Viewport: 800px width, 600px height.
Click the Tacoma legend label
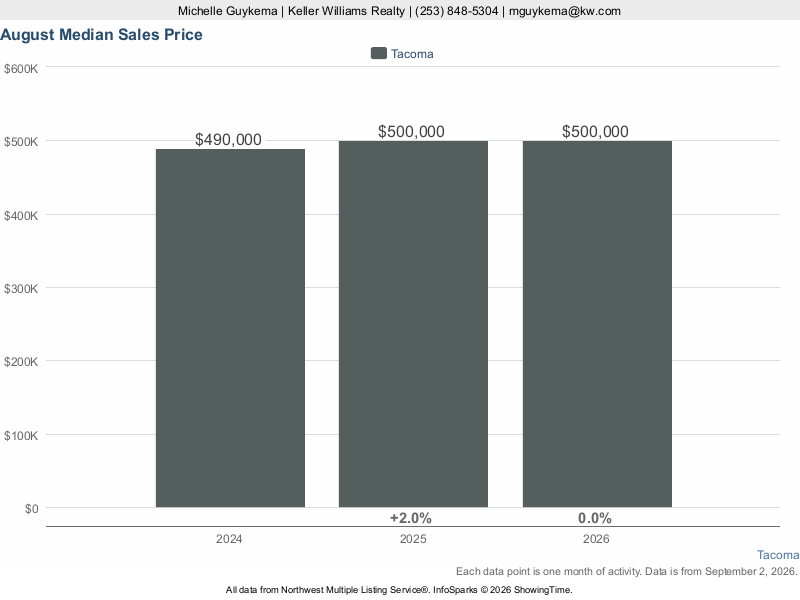point(412,54)
